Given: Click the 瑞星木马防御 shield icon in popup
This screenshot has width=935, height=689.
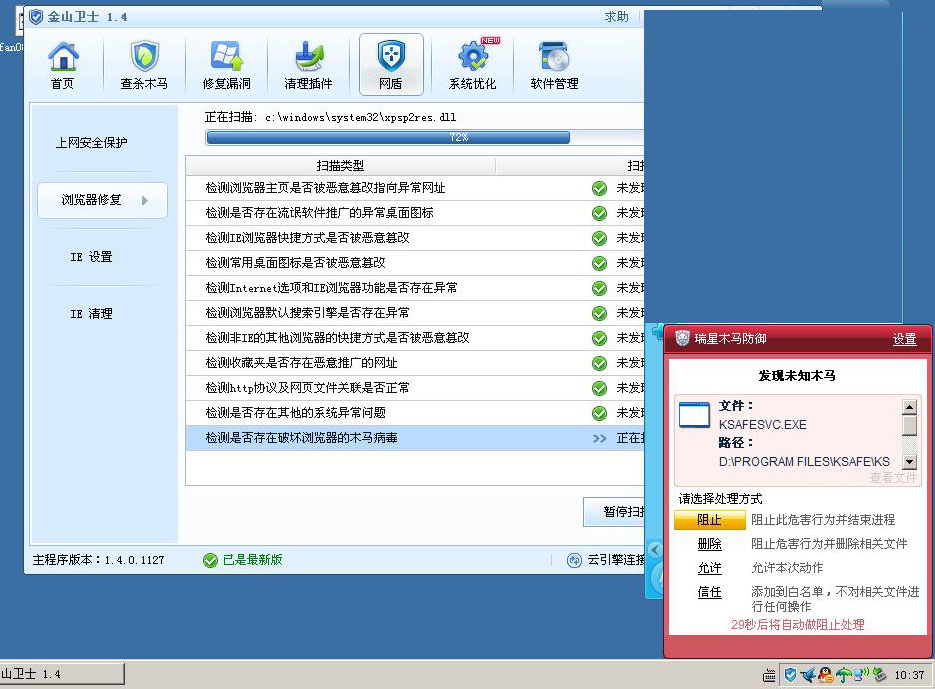Looking at the screenshot, I should pyautogui.click(x=682, y=338).
